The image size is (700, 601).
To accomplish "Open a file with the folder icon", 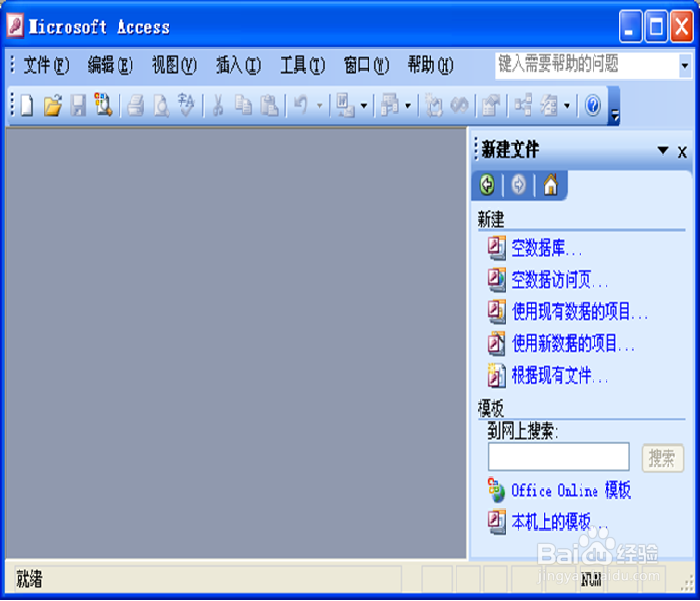I will tap(53, 106).
